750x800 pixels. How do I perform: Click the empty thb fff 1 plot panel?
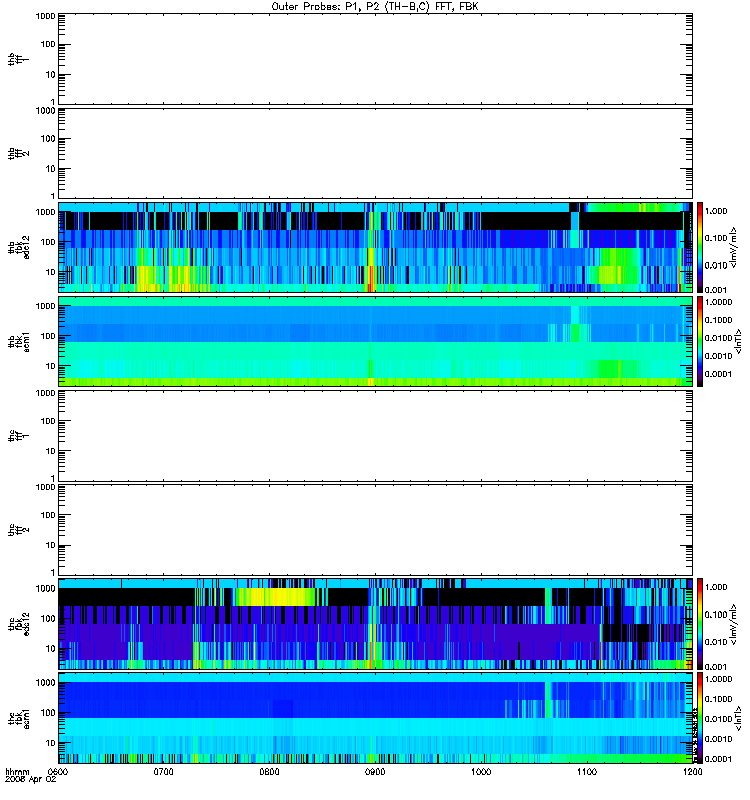[x=376, y=59]
